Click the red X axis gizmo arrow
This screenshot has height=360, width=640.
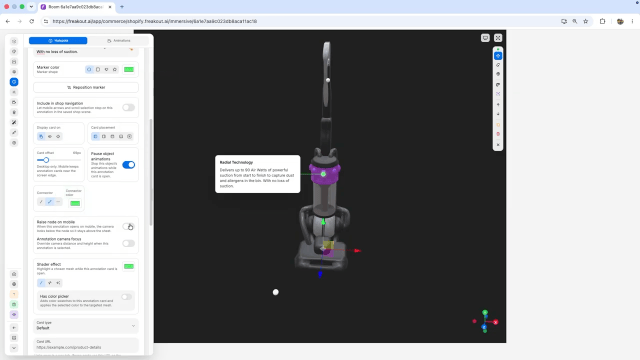point(357,251)
